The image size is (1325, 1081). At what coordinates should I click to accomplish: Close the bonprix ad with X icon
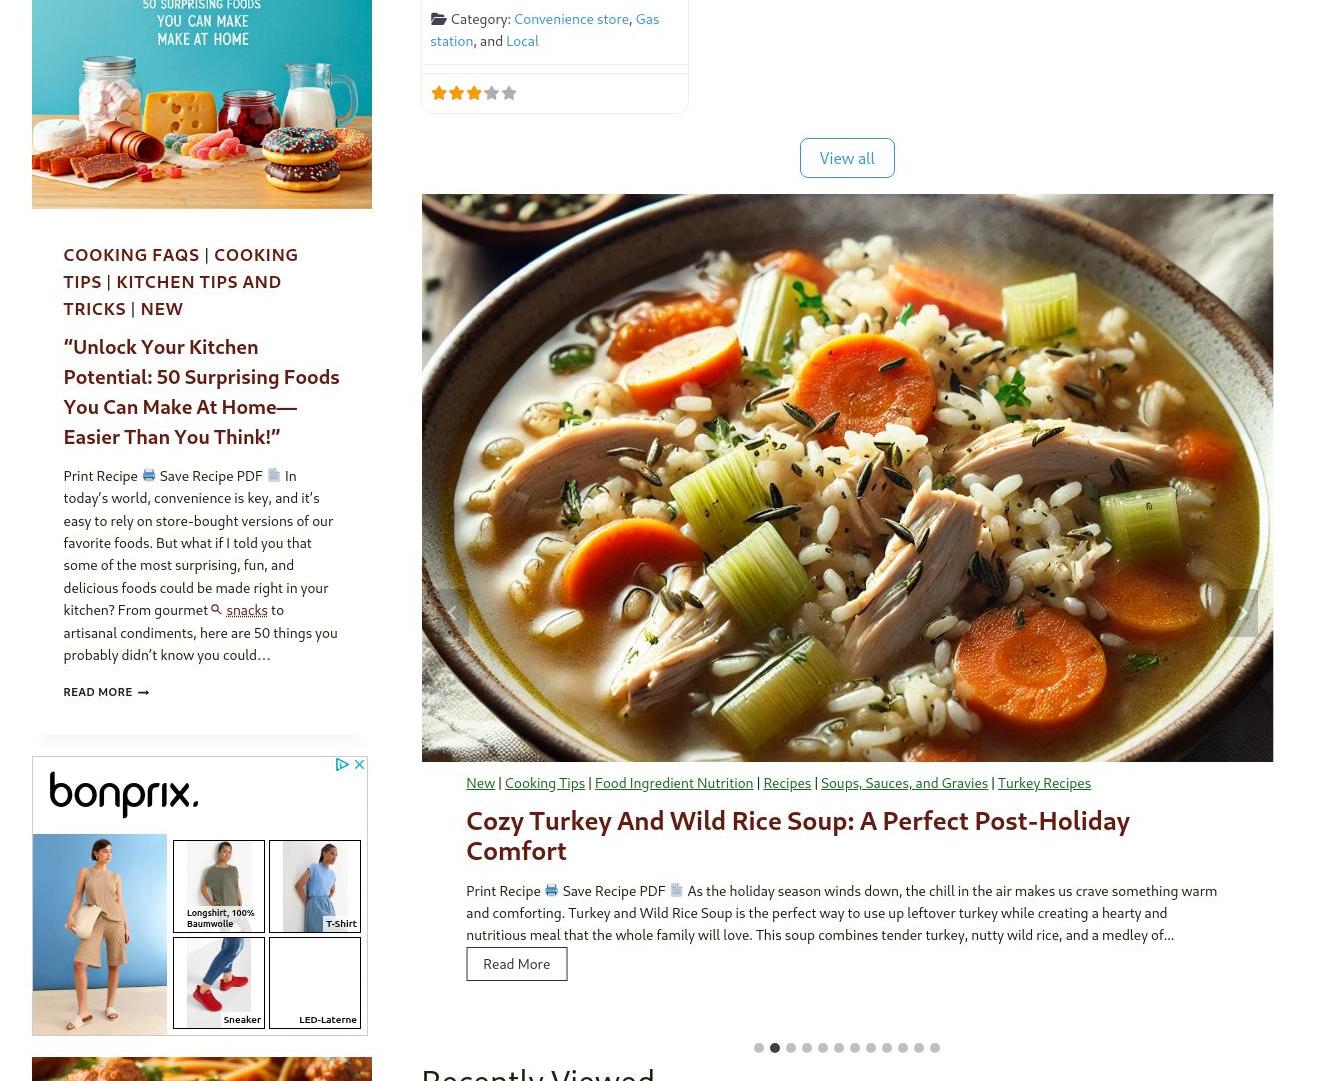click(x=360, y=764)
